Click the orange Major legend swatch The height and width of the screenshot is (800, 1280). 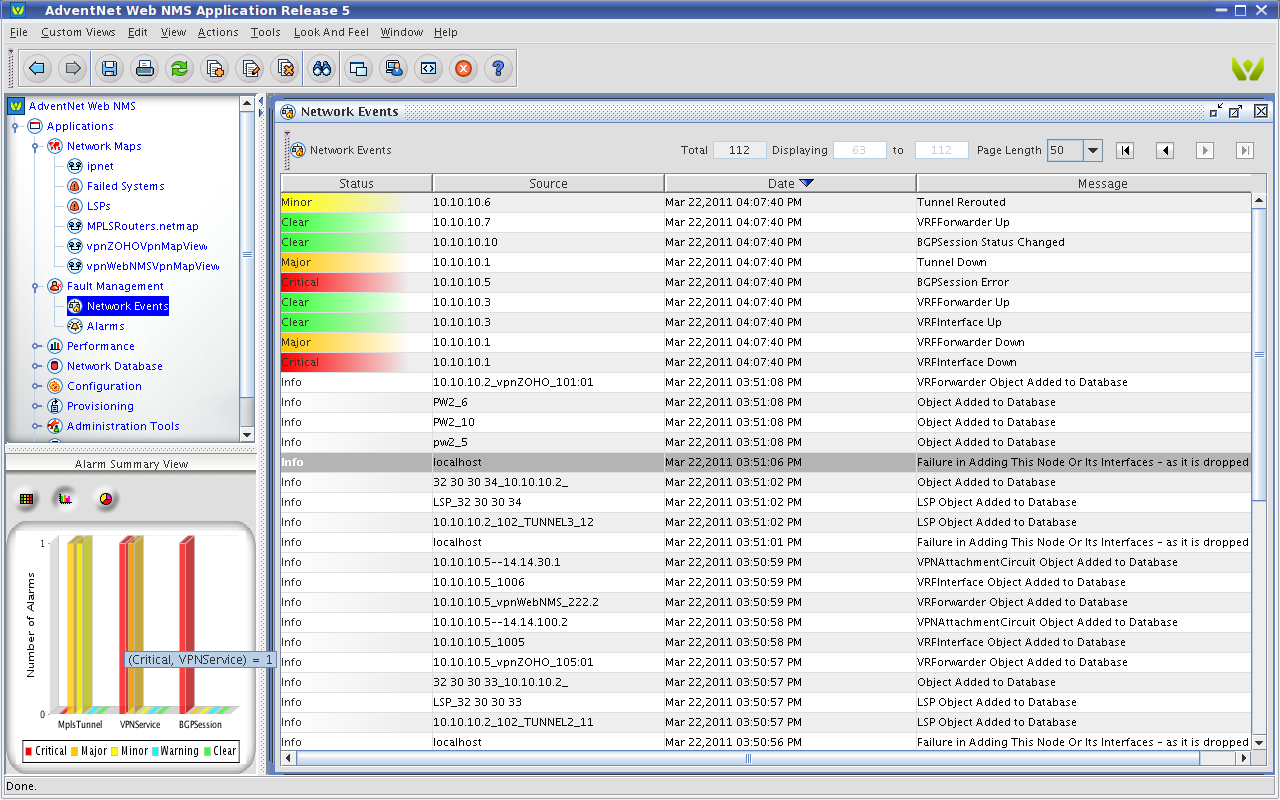[74, 751]
